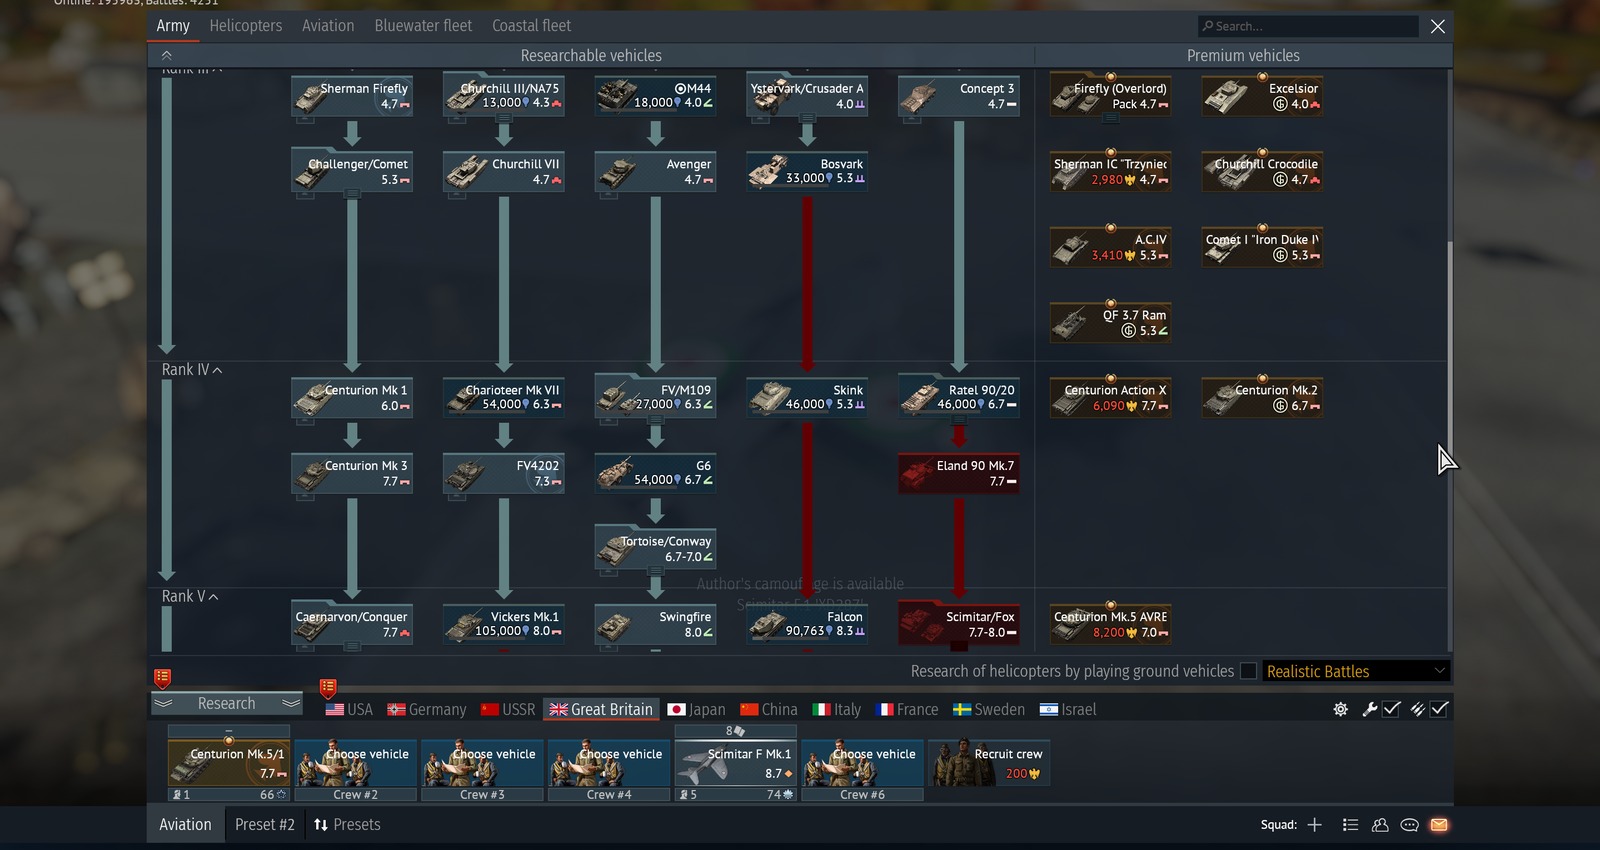Open the Realistic Battles dropdown
Image resolution: width=1600 pixels, height=850 pixels.
coord(1355,671)
